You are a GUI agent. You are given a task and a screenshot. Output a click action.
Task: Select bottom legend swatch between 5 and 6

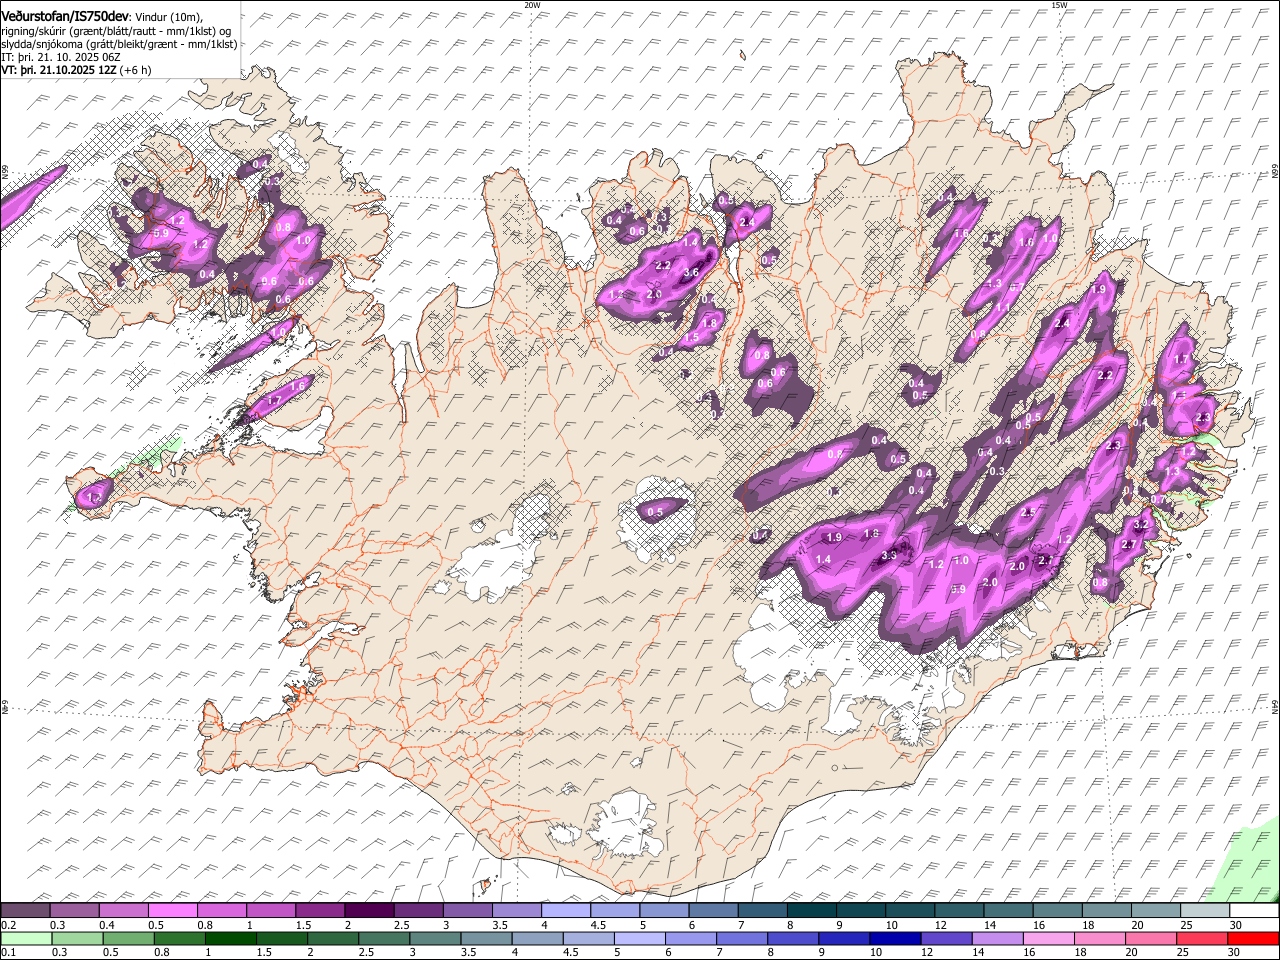click(x=640, y=937)
